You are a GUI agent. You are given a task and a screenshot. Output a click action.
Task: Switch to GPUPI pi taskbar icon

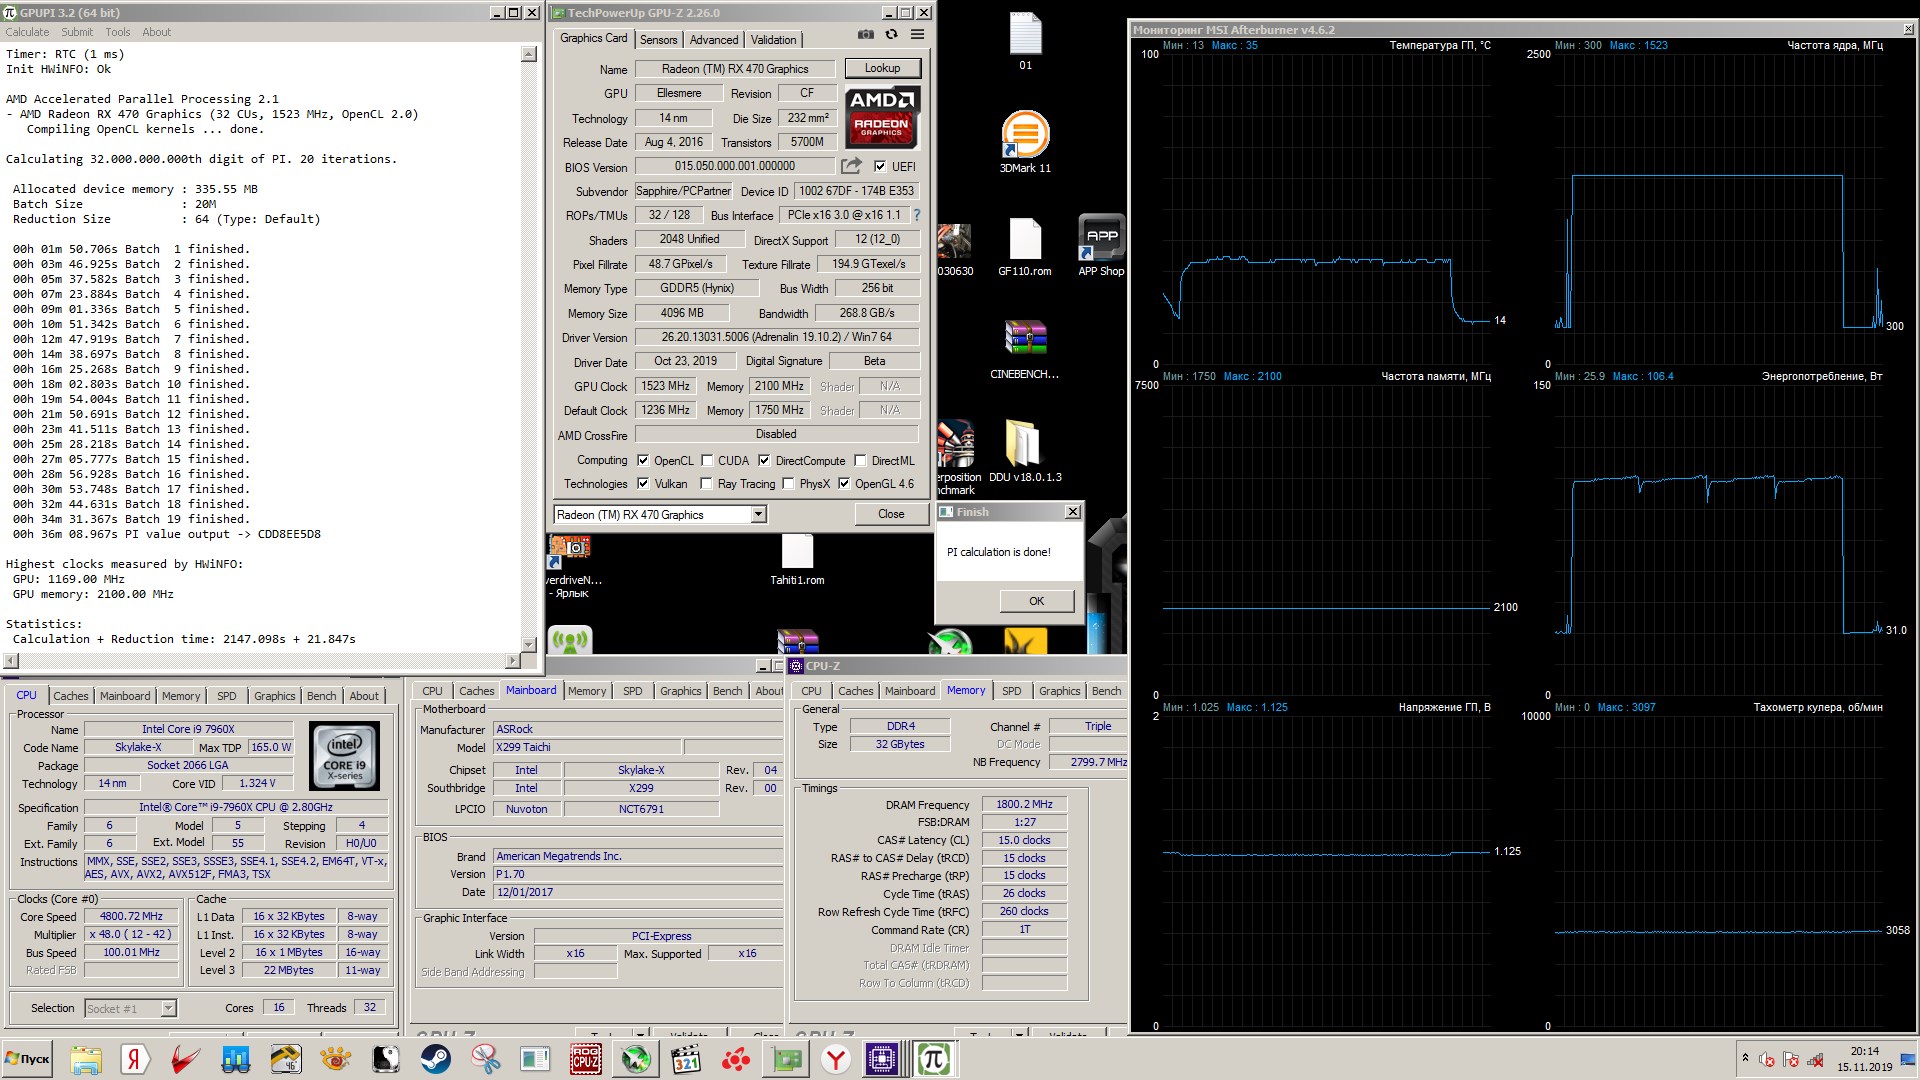933,1059
